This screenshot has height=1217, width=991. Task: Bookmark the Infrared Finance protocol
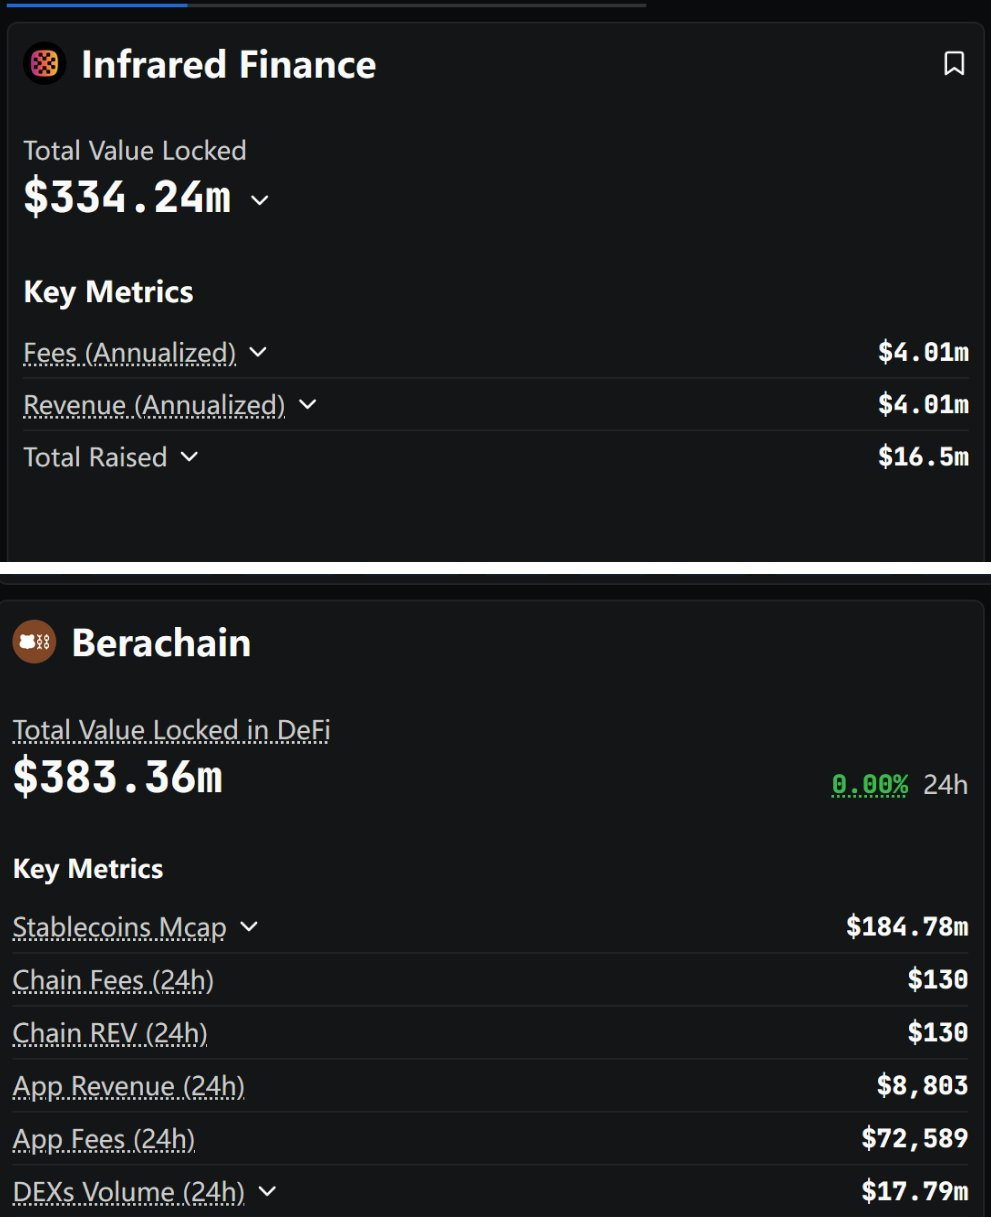tap(954, 64)
